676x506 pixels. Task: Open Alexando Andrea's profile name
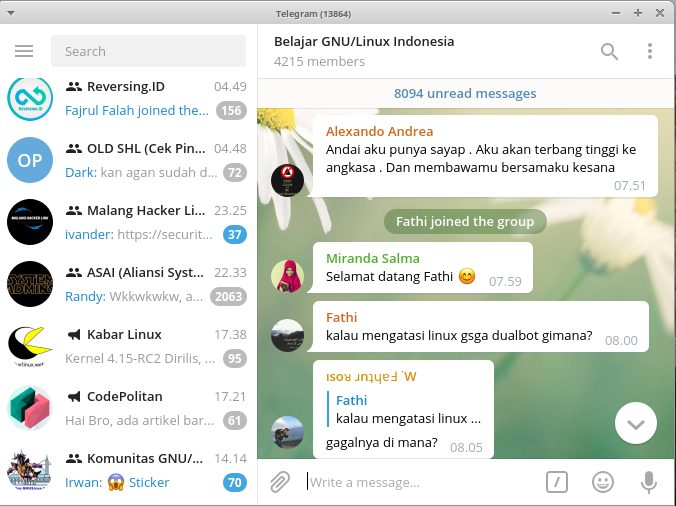pos(379,131)
